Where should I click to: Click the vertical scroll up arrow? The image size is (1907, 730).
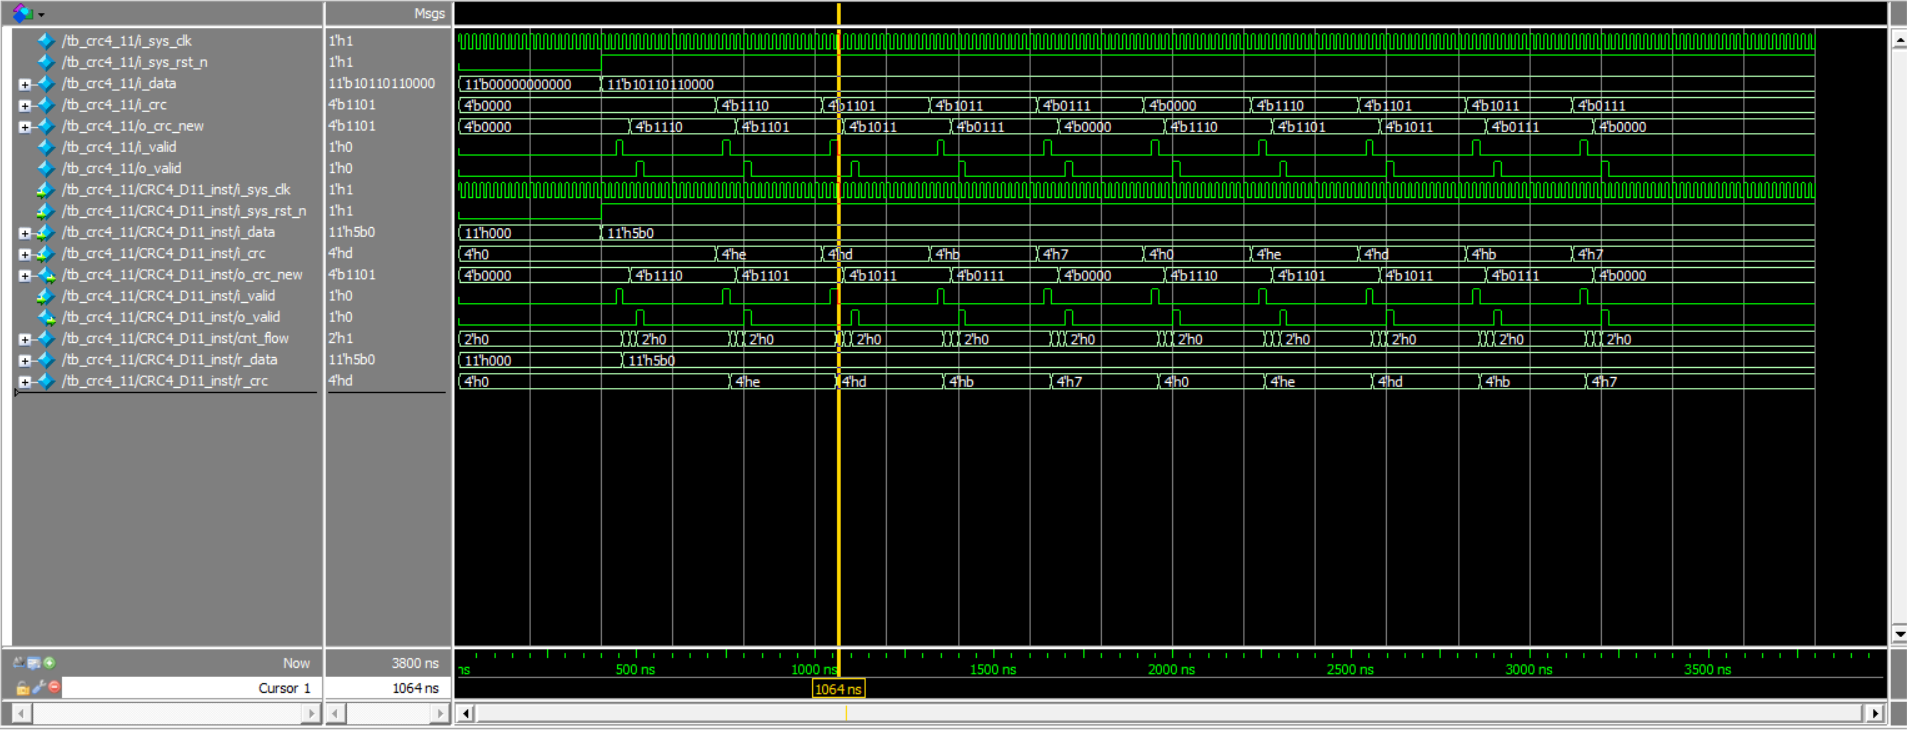[1899, 41]
